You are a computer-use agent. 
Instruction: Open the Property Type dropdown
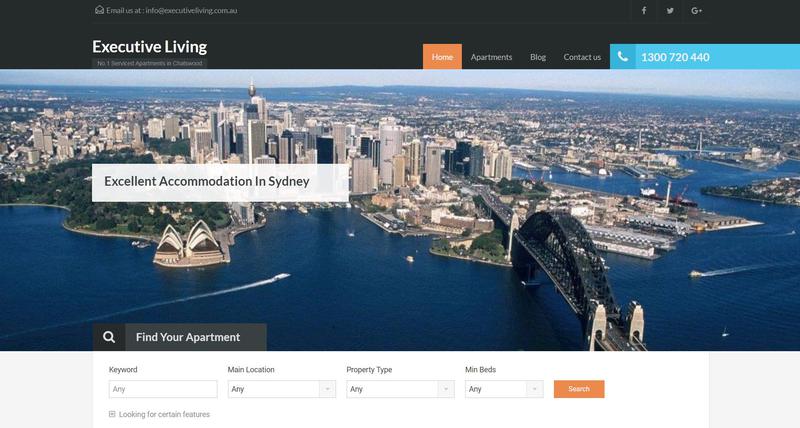(400, 389)
